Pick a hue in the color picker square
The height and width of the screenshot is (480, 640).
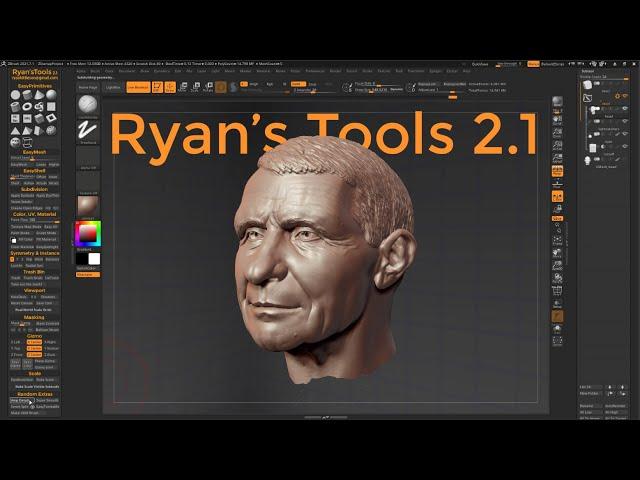pyautogui.click(x=88, y=233)
